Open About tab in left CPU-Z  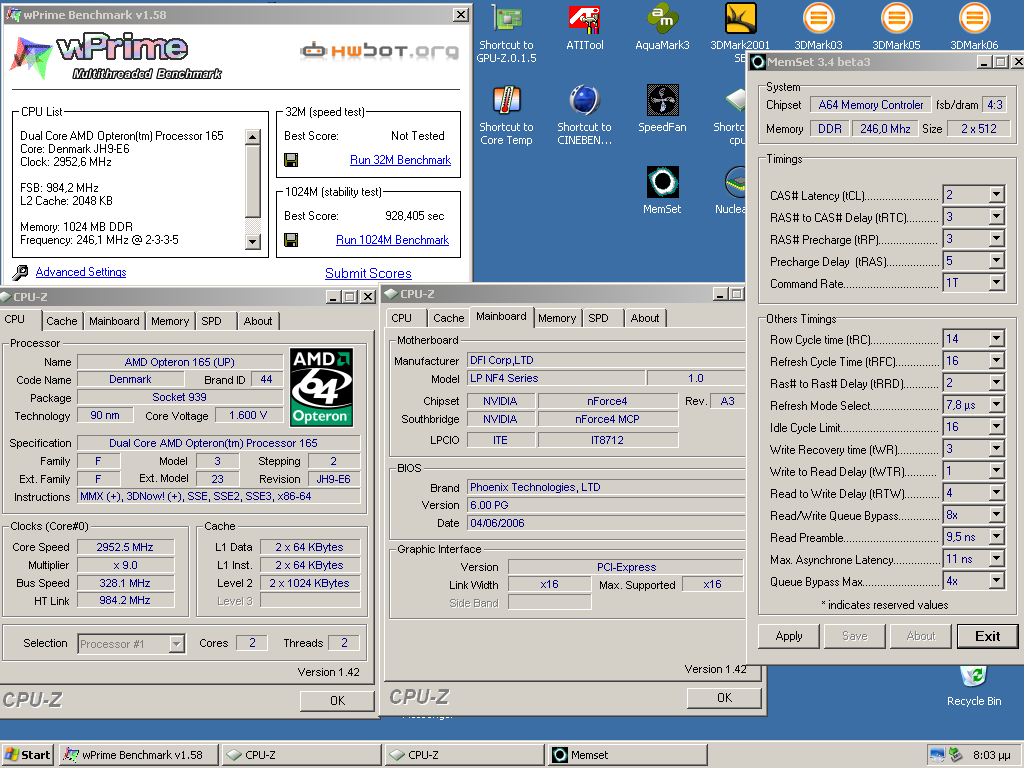(258, 321)
